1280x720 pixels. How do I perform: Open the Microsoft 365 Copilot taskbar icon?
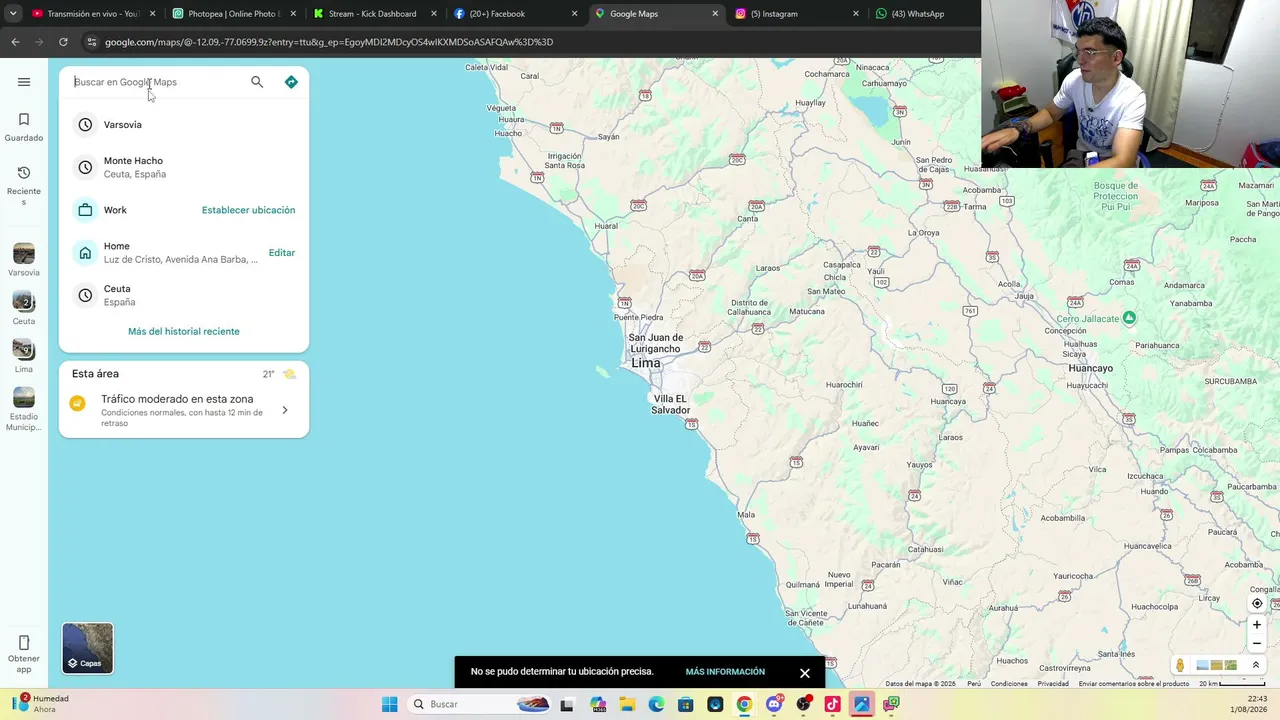pyautogui.click(x=598, y=704)
